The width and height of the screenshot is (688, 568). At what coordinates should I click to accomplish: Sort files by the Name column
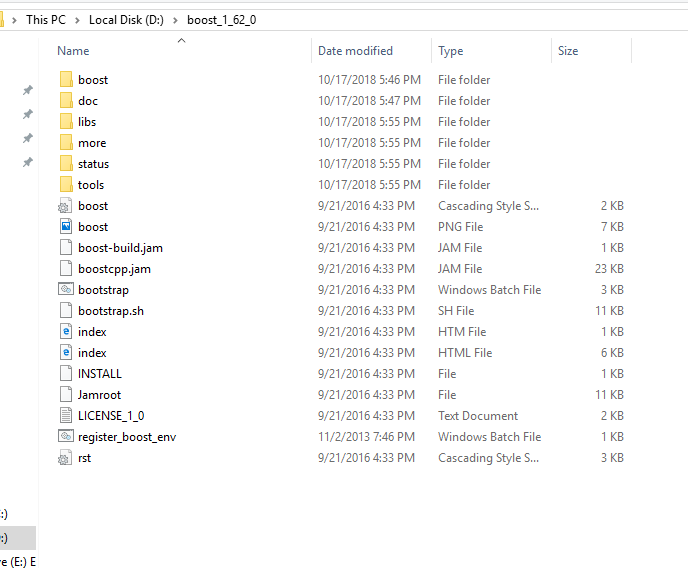coord(73,51)
